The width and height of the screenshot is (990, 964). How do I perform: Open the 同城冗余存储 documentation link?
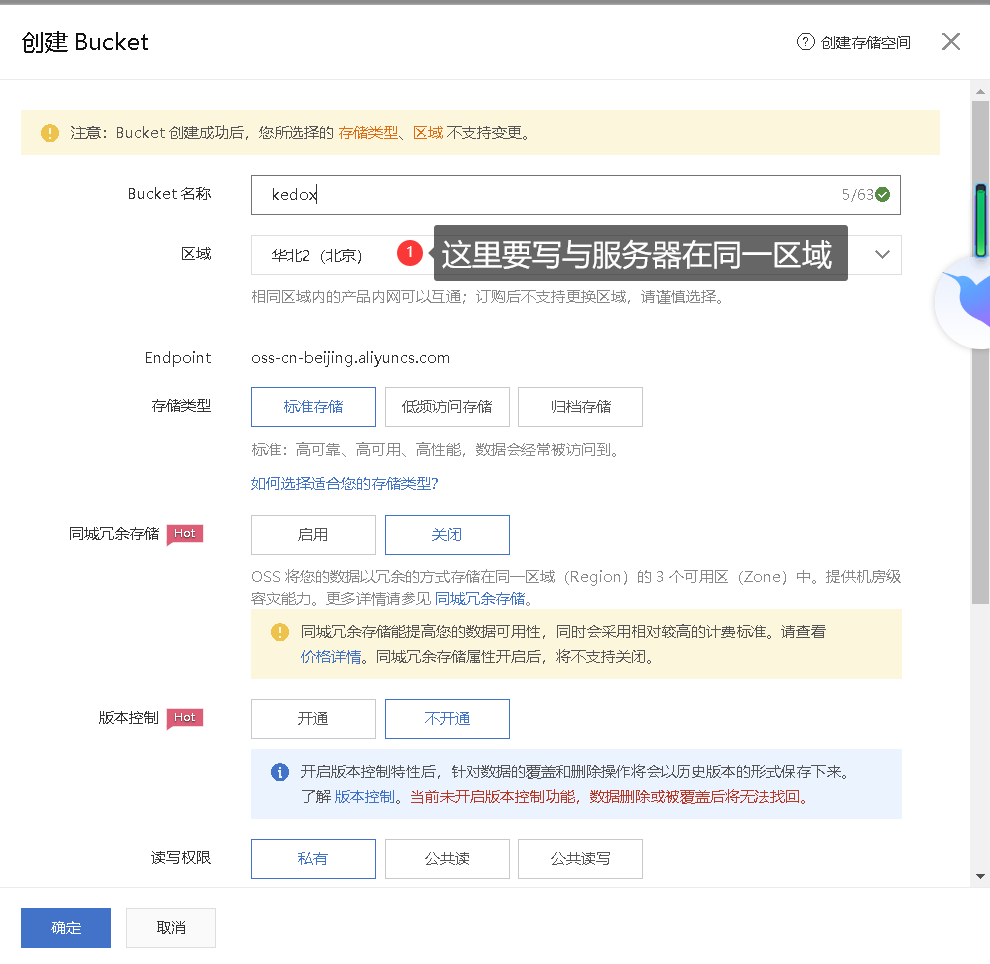coord(480,598)
